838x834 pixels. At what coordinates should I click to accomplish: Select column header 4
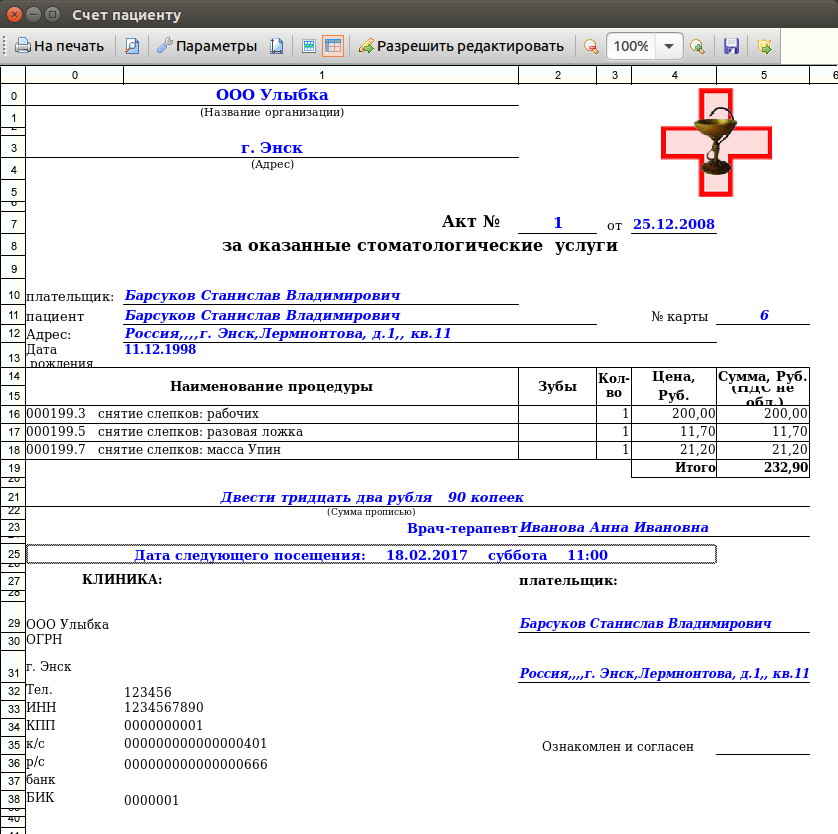(x=674, y=75)
